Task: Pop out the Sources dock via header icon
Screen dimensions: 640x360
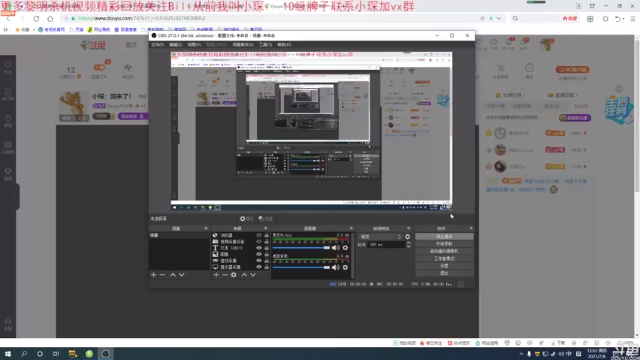Action: pos(266,229)
